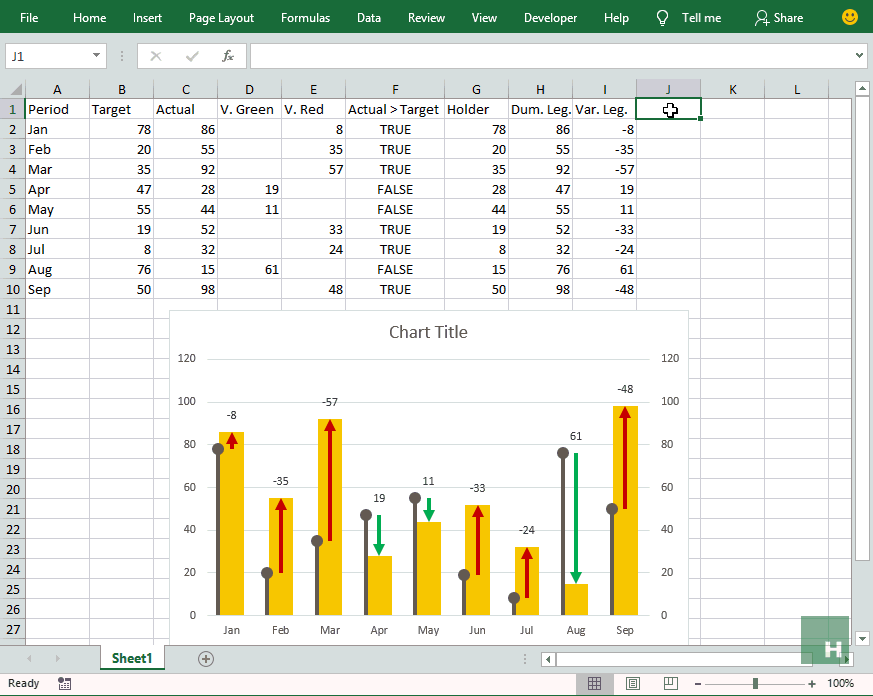Click the smiley feedback icon
873x696 pixels.
(850, 17)
